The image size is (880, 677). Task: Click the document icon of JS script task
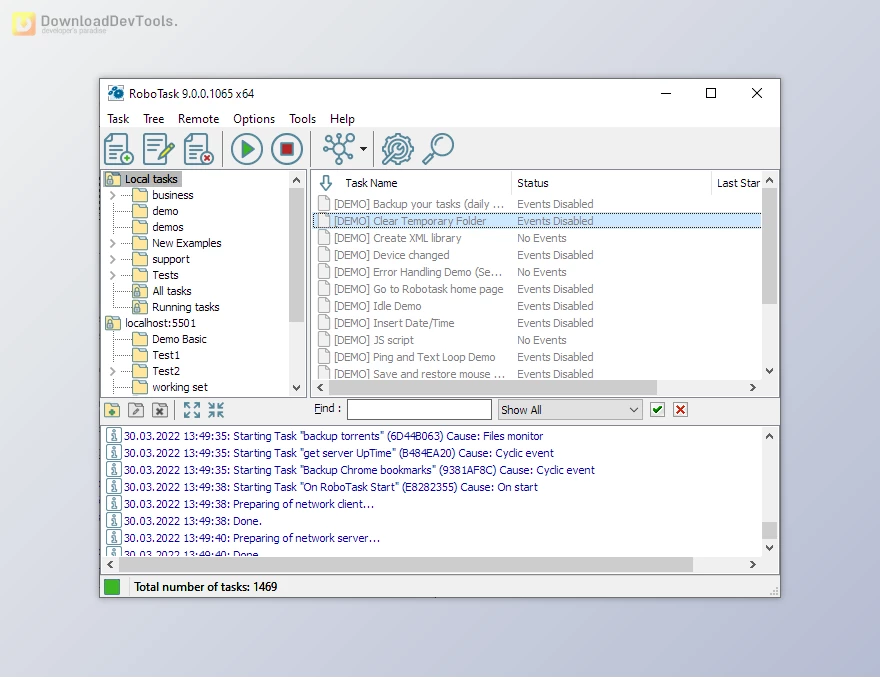(x=324, y=340)
